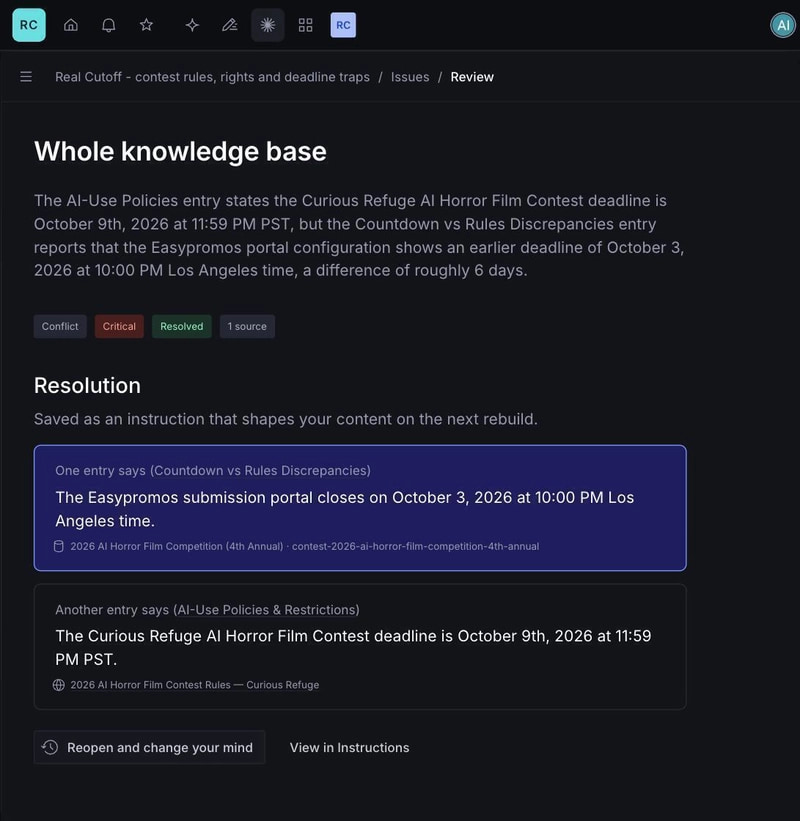Click the Resolution heading
This screenshot has height=821, width=800.
point(87,385)
